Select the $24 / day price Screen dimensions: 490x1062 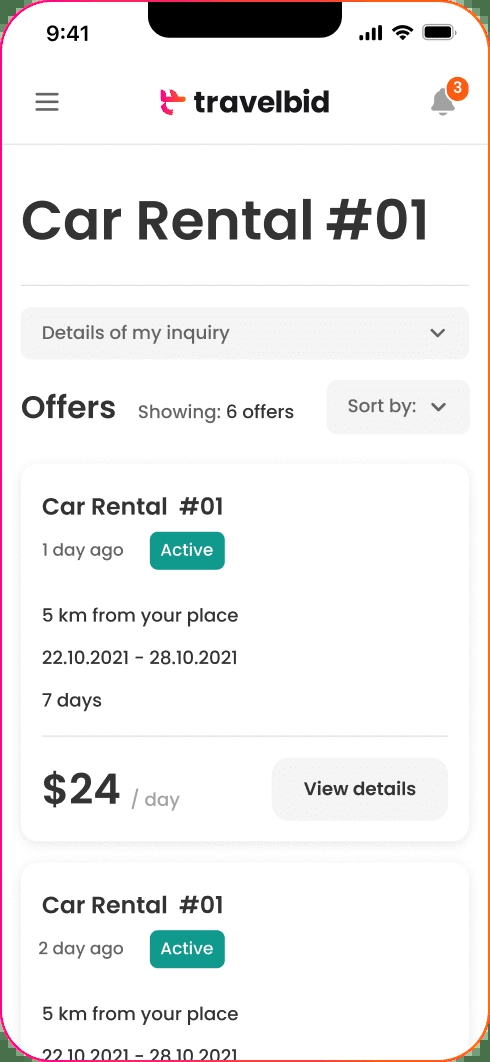pos(110,790)
